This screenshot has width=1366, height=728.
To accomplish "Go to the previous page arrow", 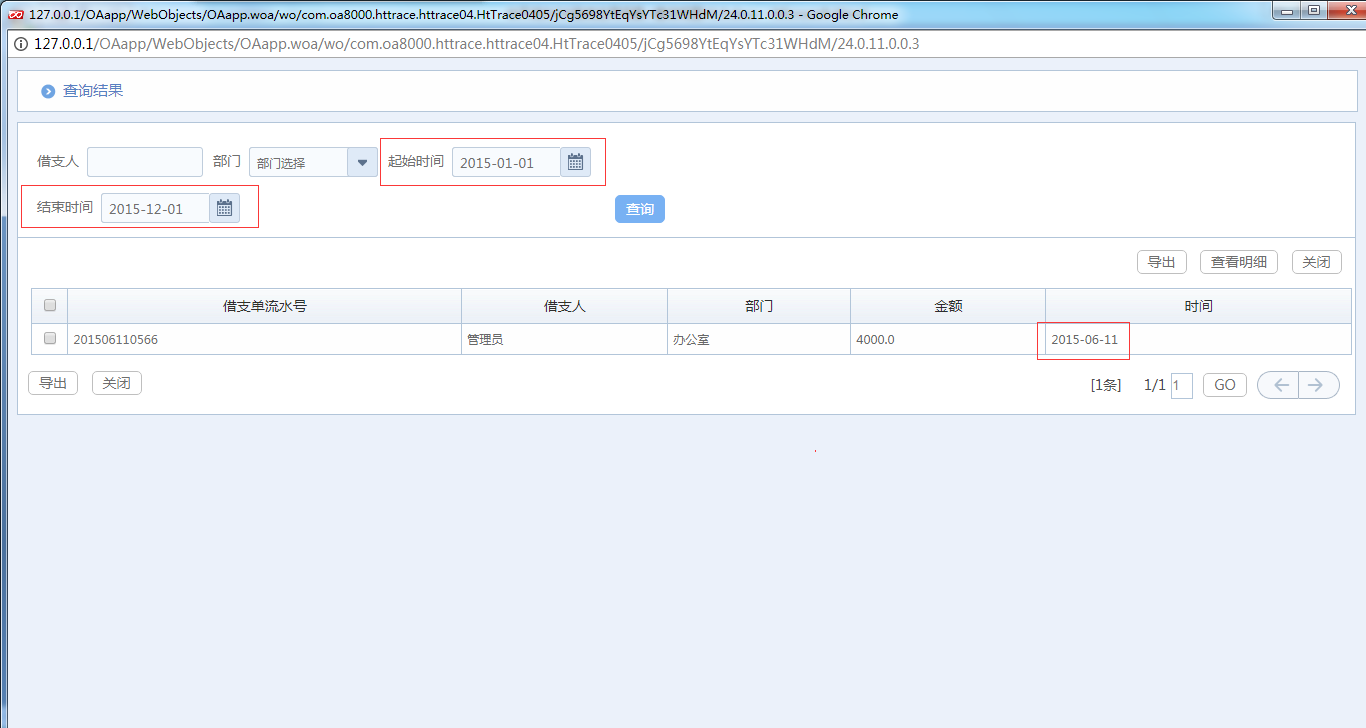I will pyautogui.click(x=1279, y=385).
